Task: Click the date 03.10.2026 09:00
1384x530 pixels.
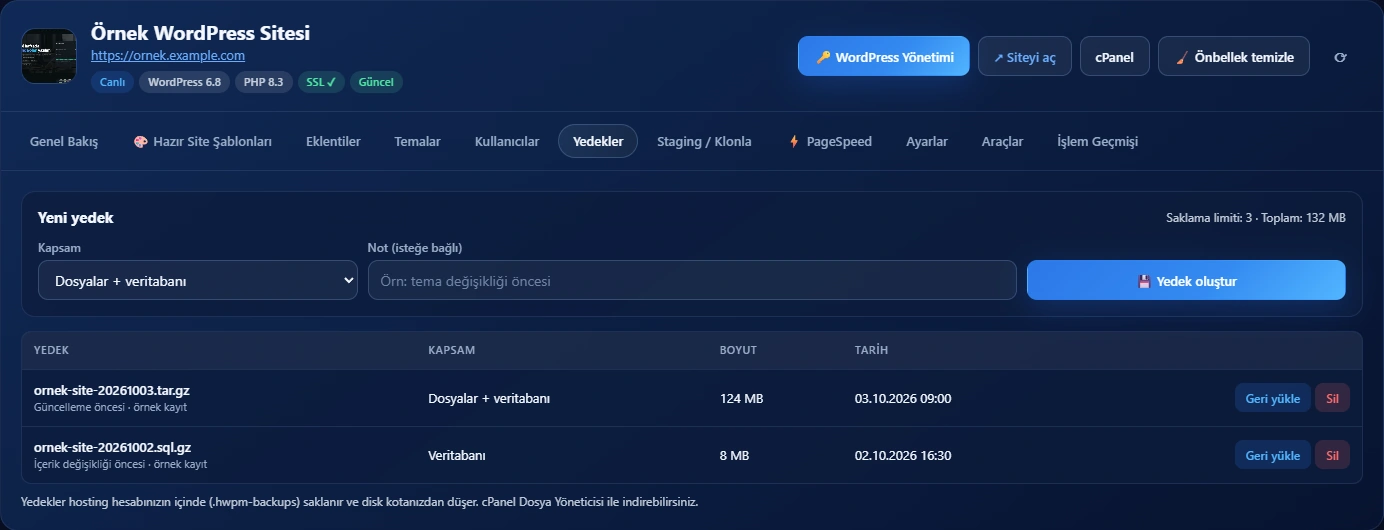Action: coord(903,398)
